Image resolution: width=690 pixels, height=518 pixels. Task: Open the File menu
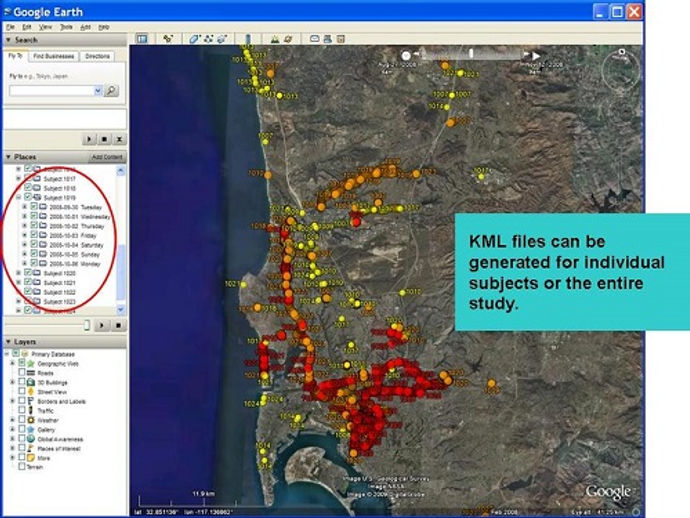coord(10,27)
